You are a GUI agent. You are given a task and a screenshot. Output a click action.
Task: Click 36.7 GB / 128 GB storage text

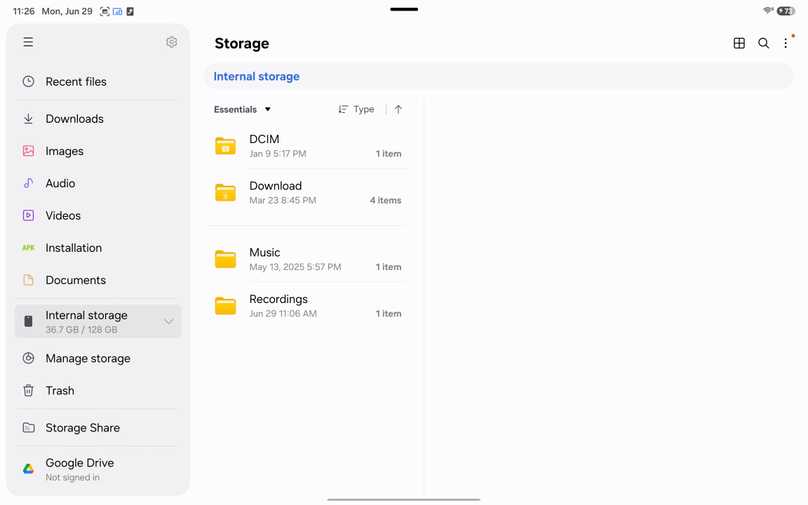coord(81,330)
